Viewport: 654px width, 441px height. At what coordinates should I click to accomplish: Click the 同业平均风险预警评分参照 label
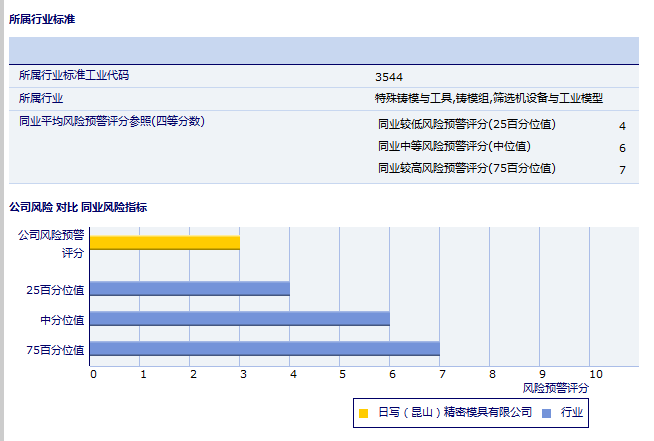[x=112, y=121]
